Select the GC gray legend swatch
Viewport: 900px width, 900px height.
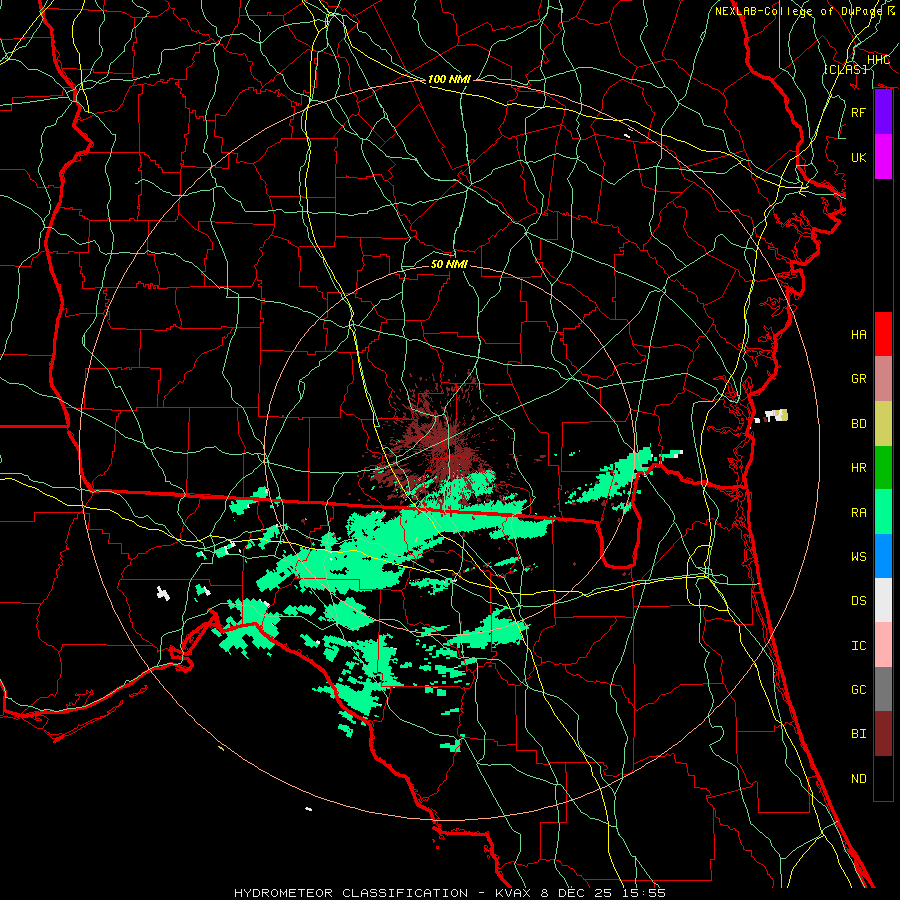click(883, 689)
